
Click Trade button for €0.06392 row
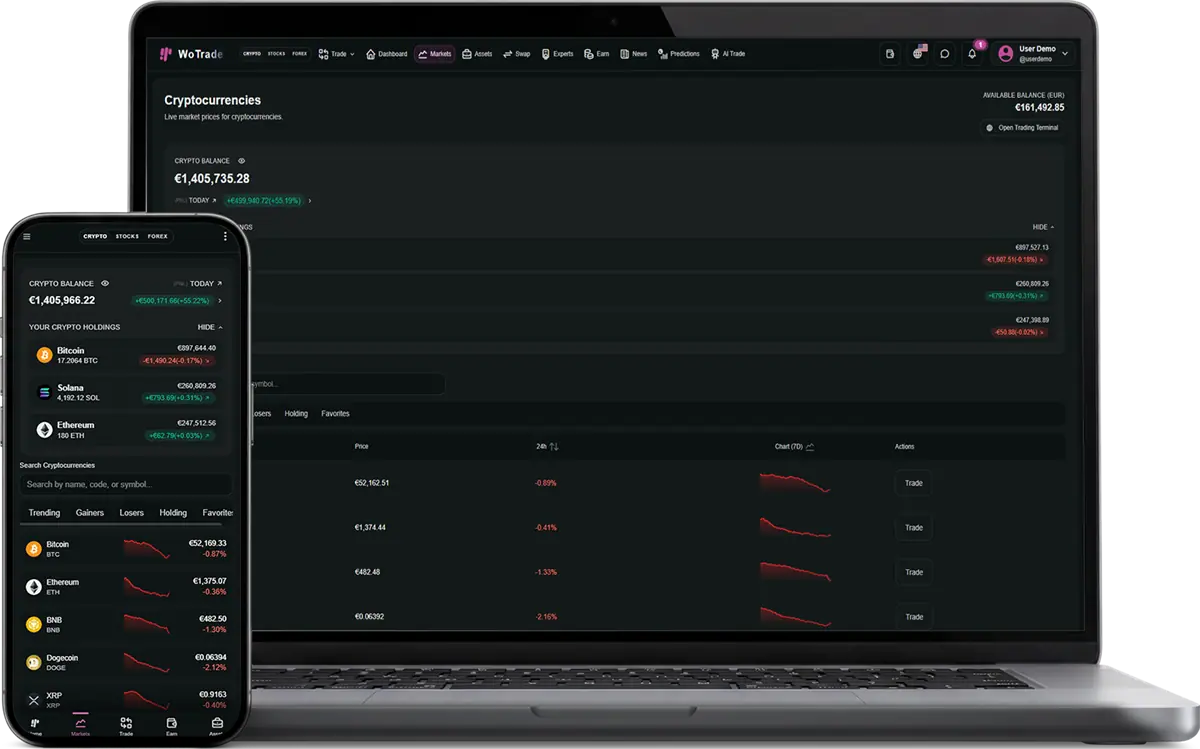914,617
